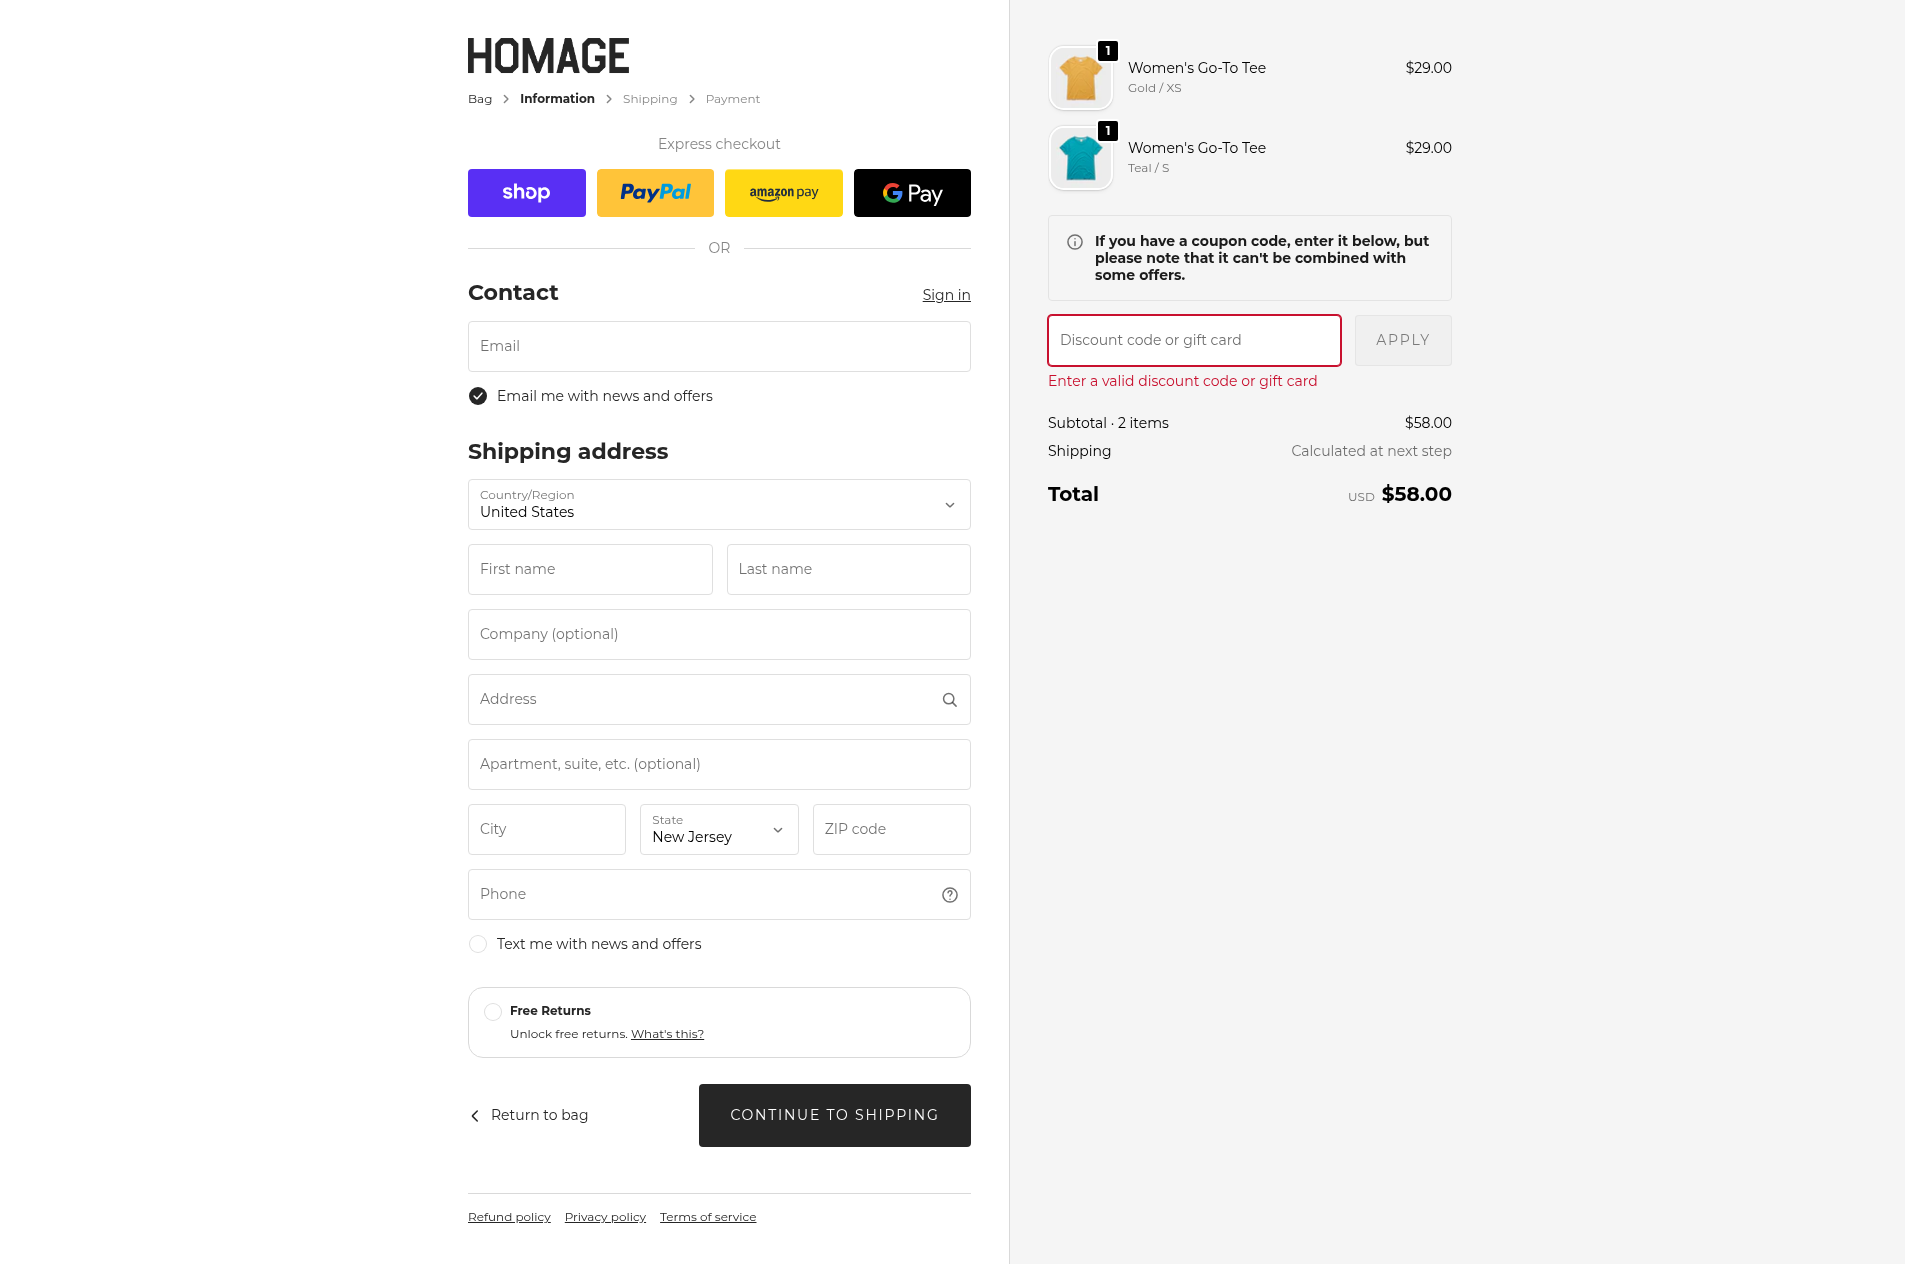Image resolution: width=1905 pixels, height=1264 pixels.
Task: Focus the Discount code or gift card field
Action: point(1194,341)
